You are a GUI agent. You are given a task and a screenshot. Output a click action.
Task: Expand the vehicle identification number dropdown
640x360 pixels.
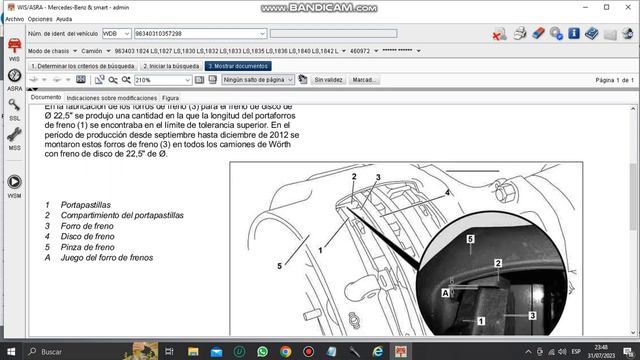(262, 33)
